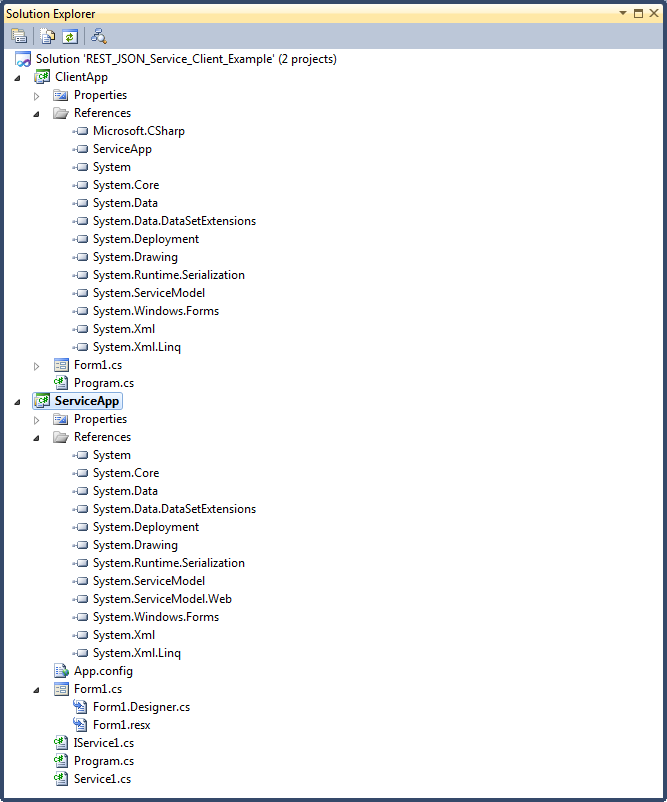Click the Program.cs file icon under ClientApp
The image size is (667, 802).
coord(61,383)
